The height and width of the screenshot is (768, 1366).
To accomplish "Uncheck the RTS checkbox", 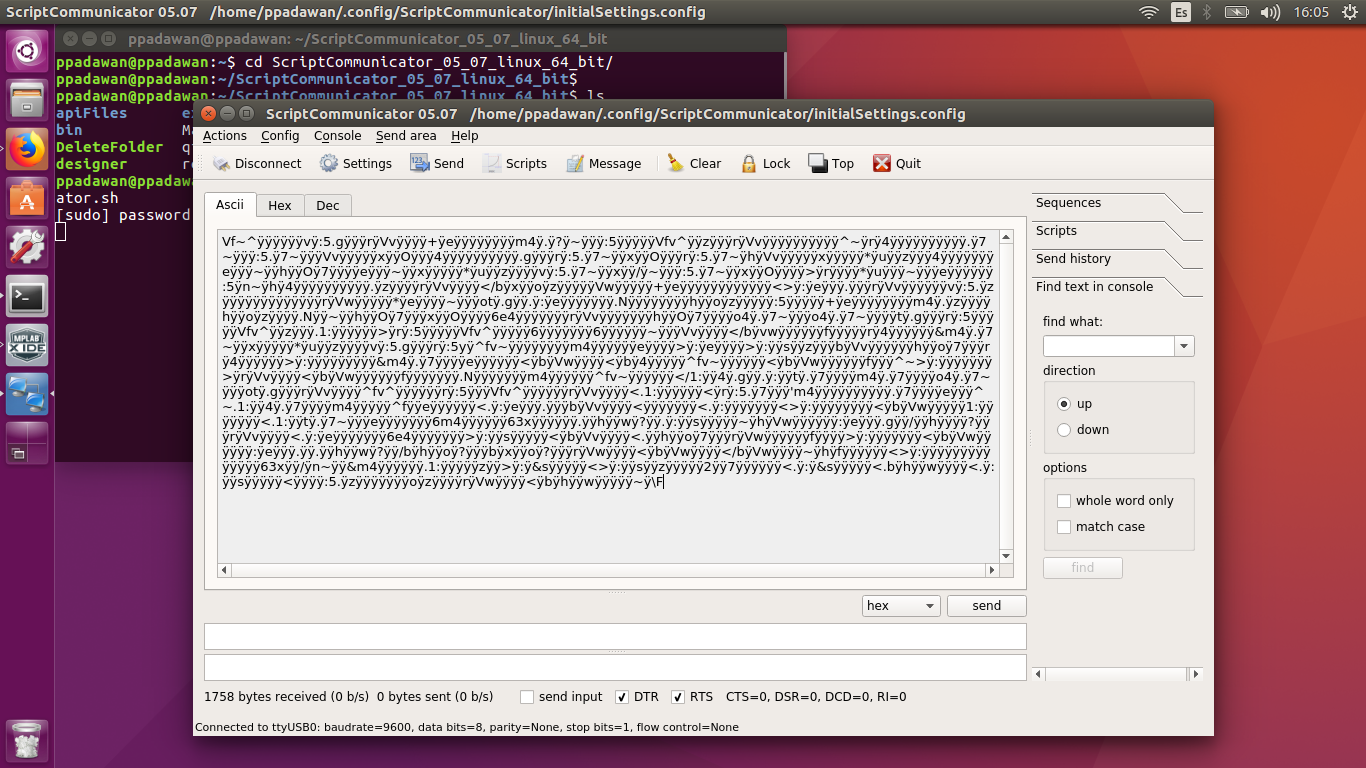I will point(678,697).
